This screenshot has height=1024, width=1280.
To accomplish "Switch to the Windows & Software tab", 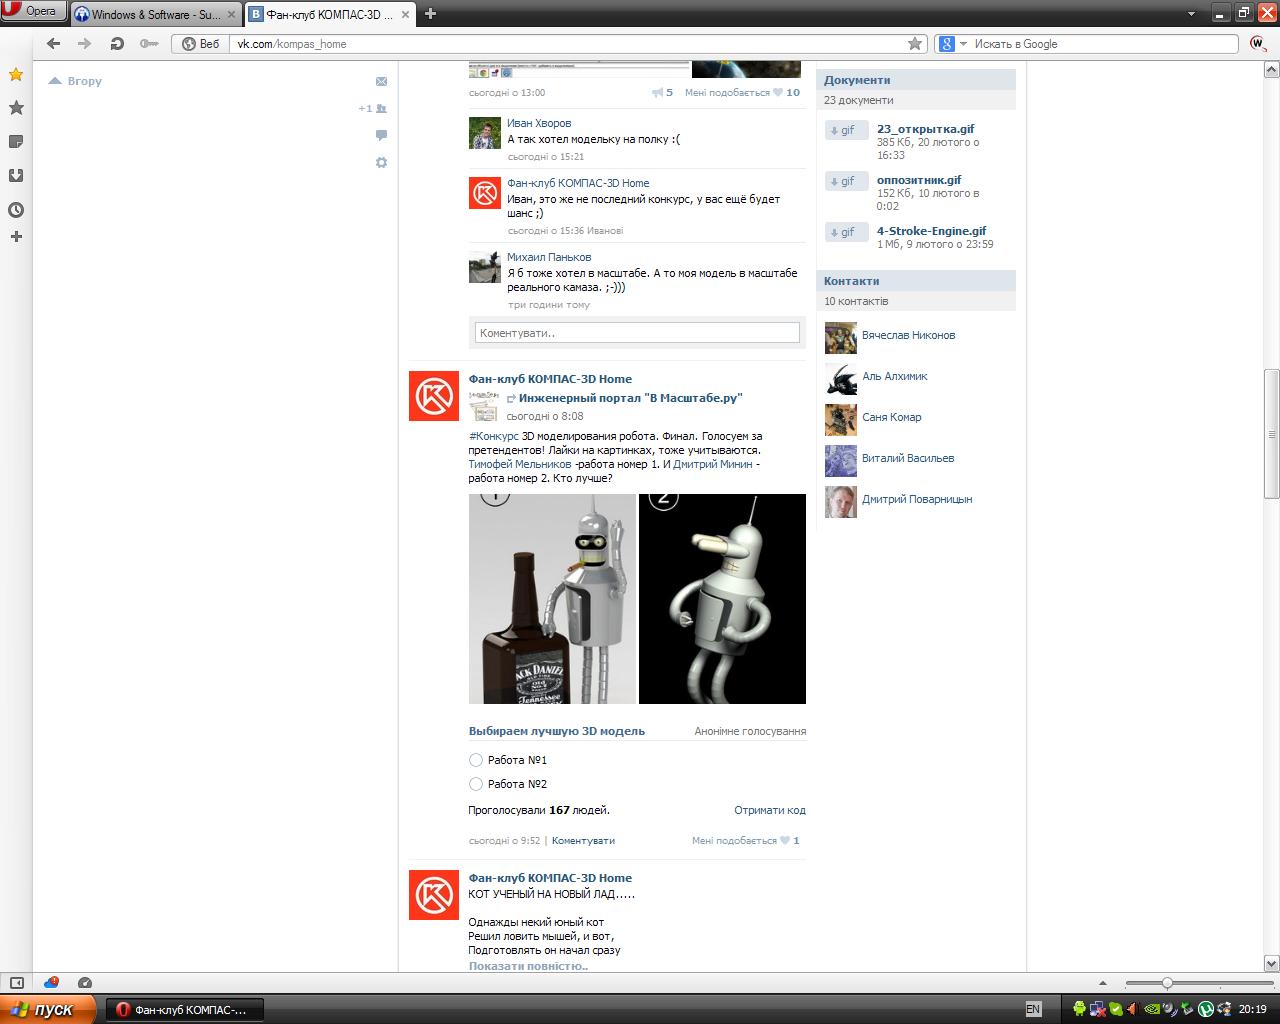I will (155, 14).
